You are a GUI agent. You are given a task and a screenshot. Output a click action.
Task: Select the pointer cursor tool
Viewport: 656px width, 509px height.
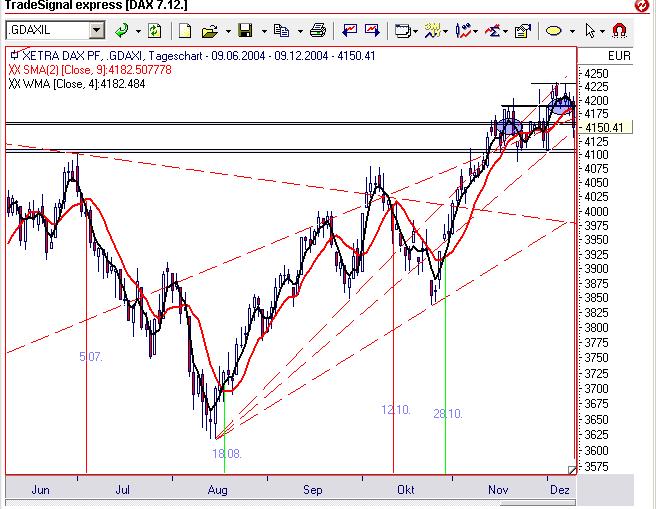[590, 31]
